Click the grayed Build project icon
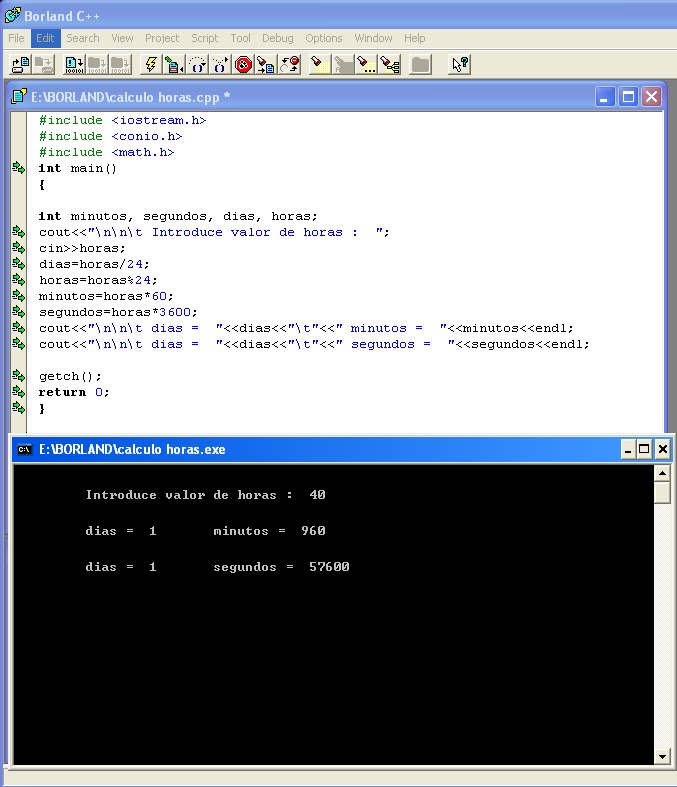Image resolution: width=677 pixels, height=787 pixels. click(x=120, y=65)
